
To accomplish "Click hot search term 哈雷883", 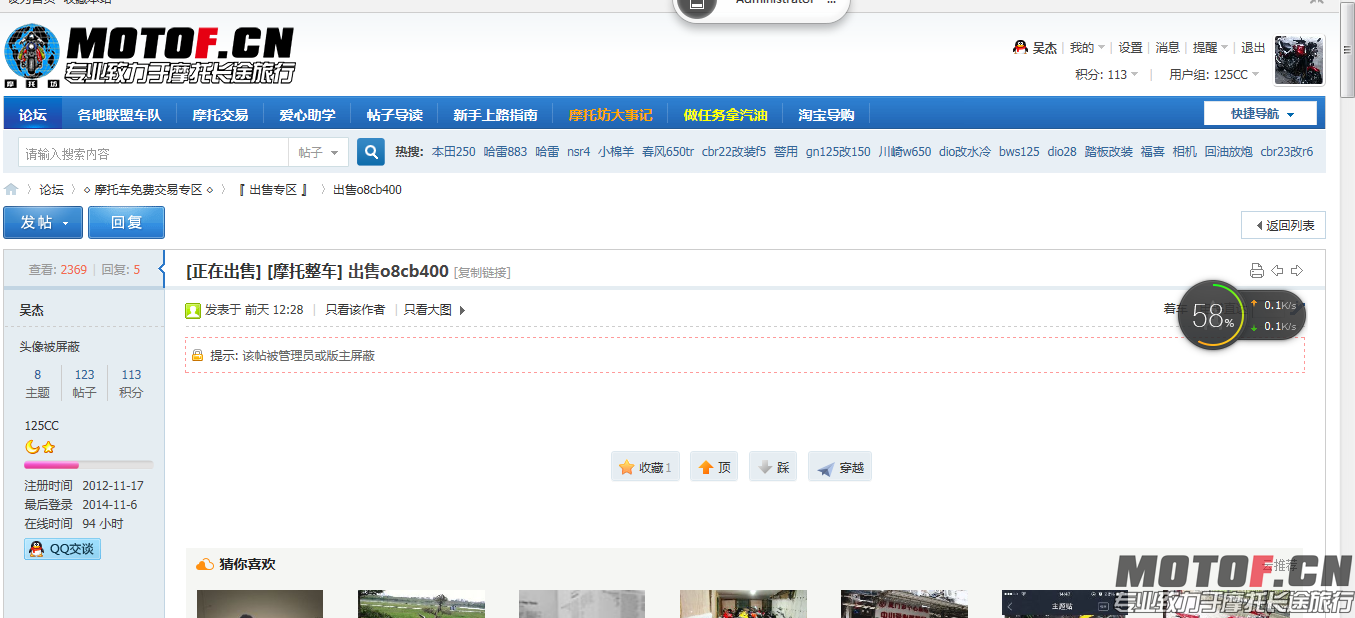I will [505, 152].
